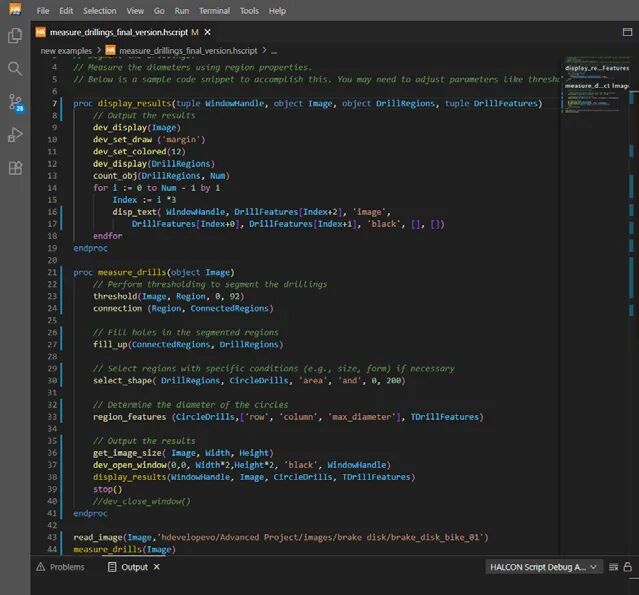
Task: Open the Explorer view in activity bar
Action: (15, 36)
